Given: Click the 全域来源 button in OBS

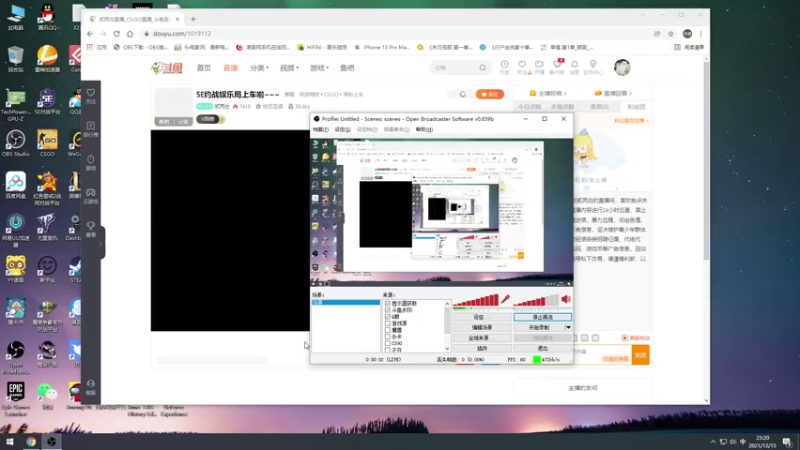Looking at the screenshot, I should click(x=482, y=338).
